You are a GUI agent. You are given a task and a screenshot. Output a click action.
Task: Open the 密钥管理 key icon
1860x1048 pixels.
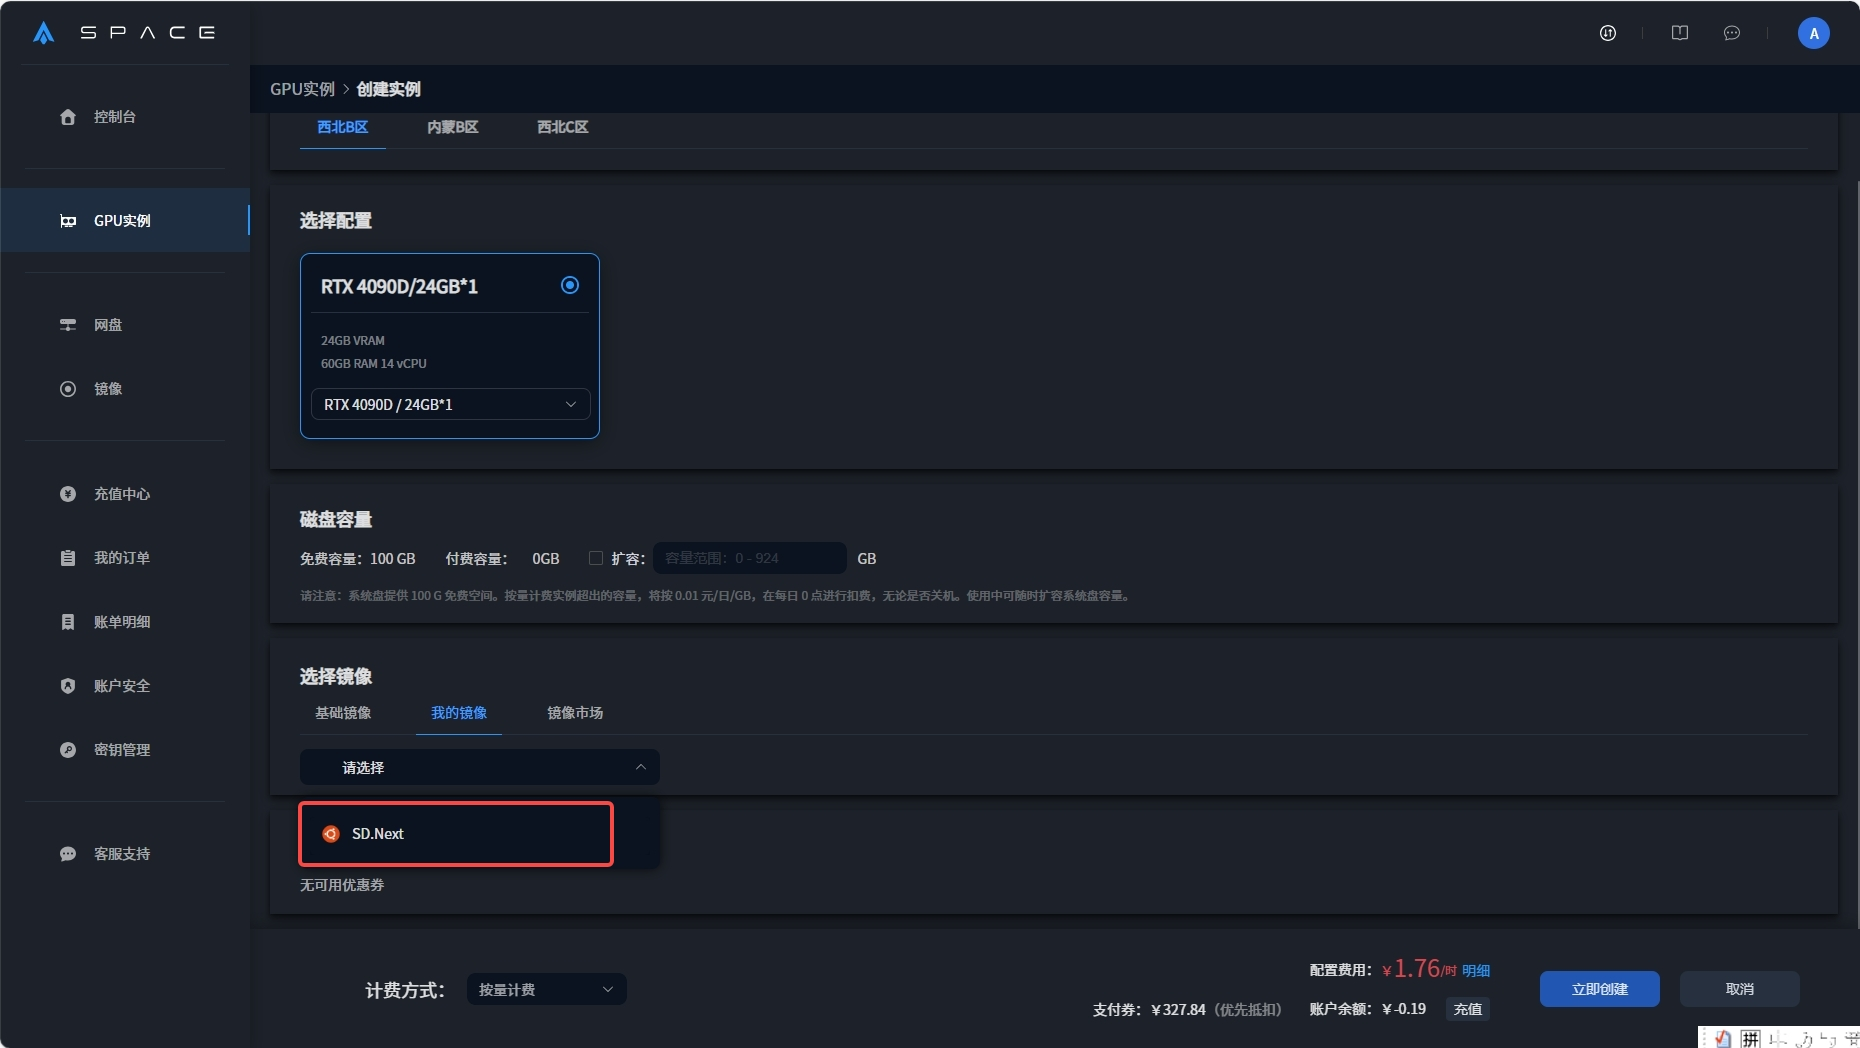[68, 750]
